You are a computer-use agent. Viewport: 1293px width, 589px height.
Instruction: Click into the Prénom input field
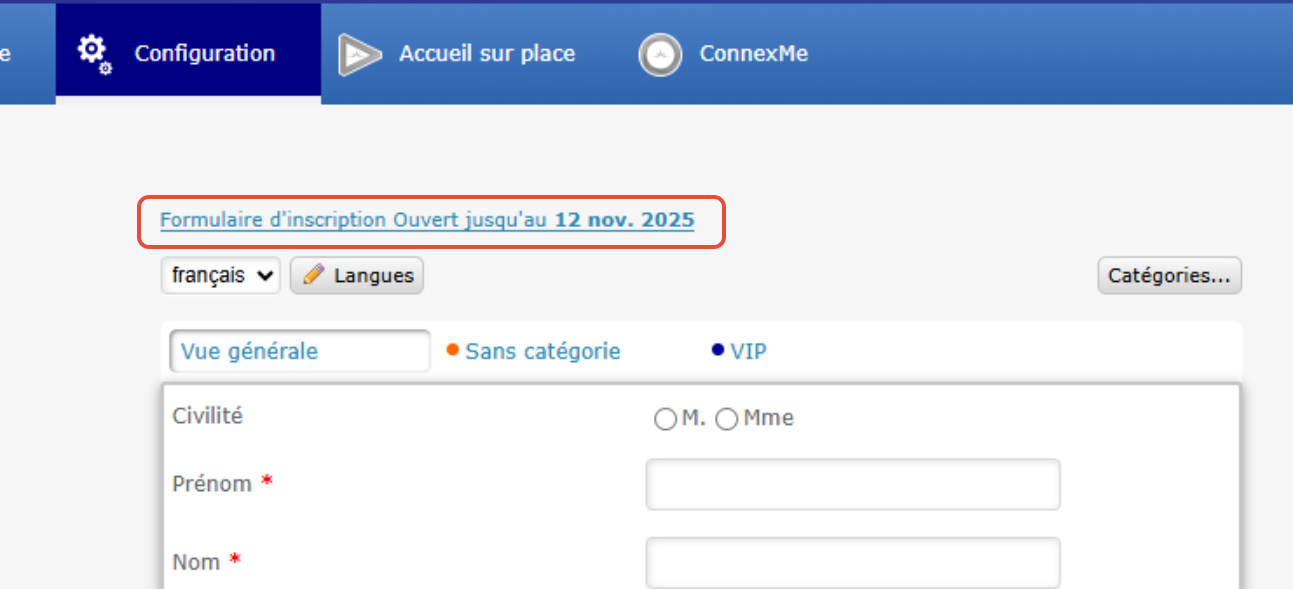(x=853, y=485)
